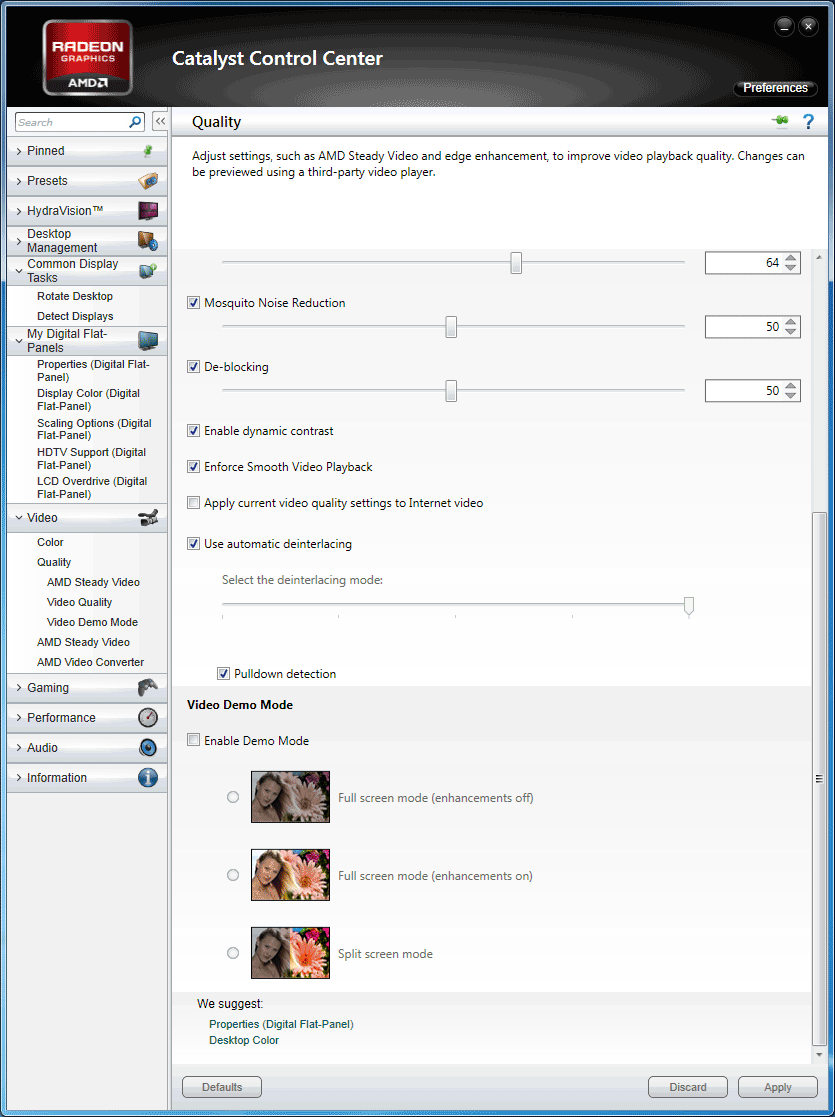Image resolution: width=835 pixels, height=1117 pixels.
Task: Click the Video camcorder icon
Action: pyautogui.click(x=147, y=518)
